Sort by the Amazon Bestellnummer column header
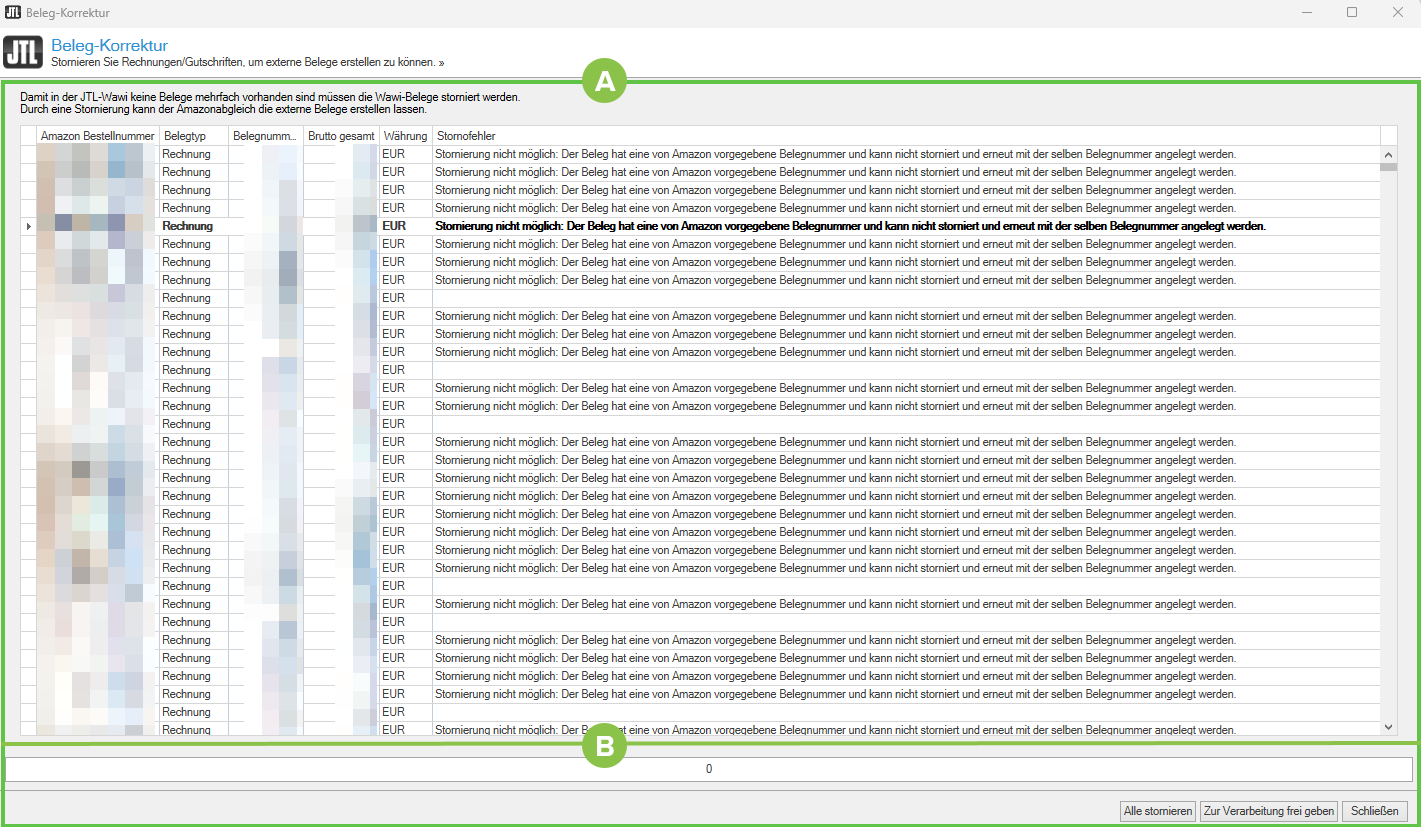Viewport: 1421px width, 827px height. point(97,136)
